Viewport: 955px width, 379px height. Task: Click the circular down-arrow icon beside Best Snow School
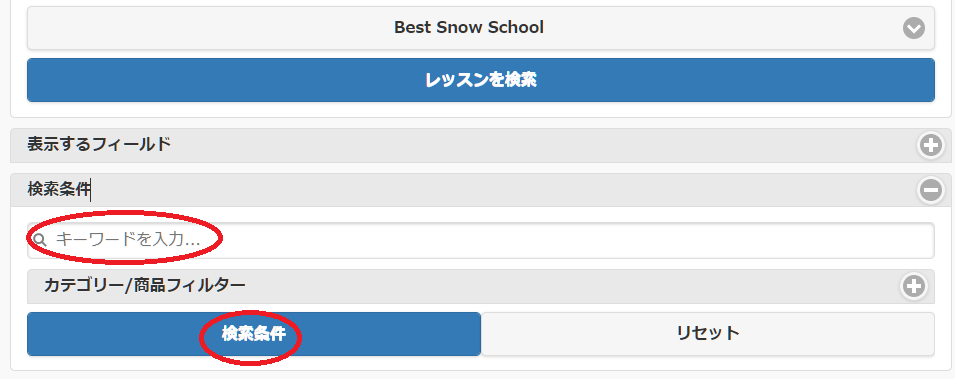tap(914, 28)
